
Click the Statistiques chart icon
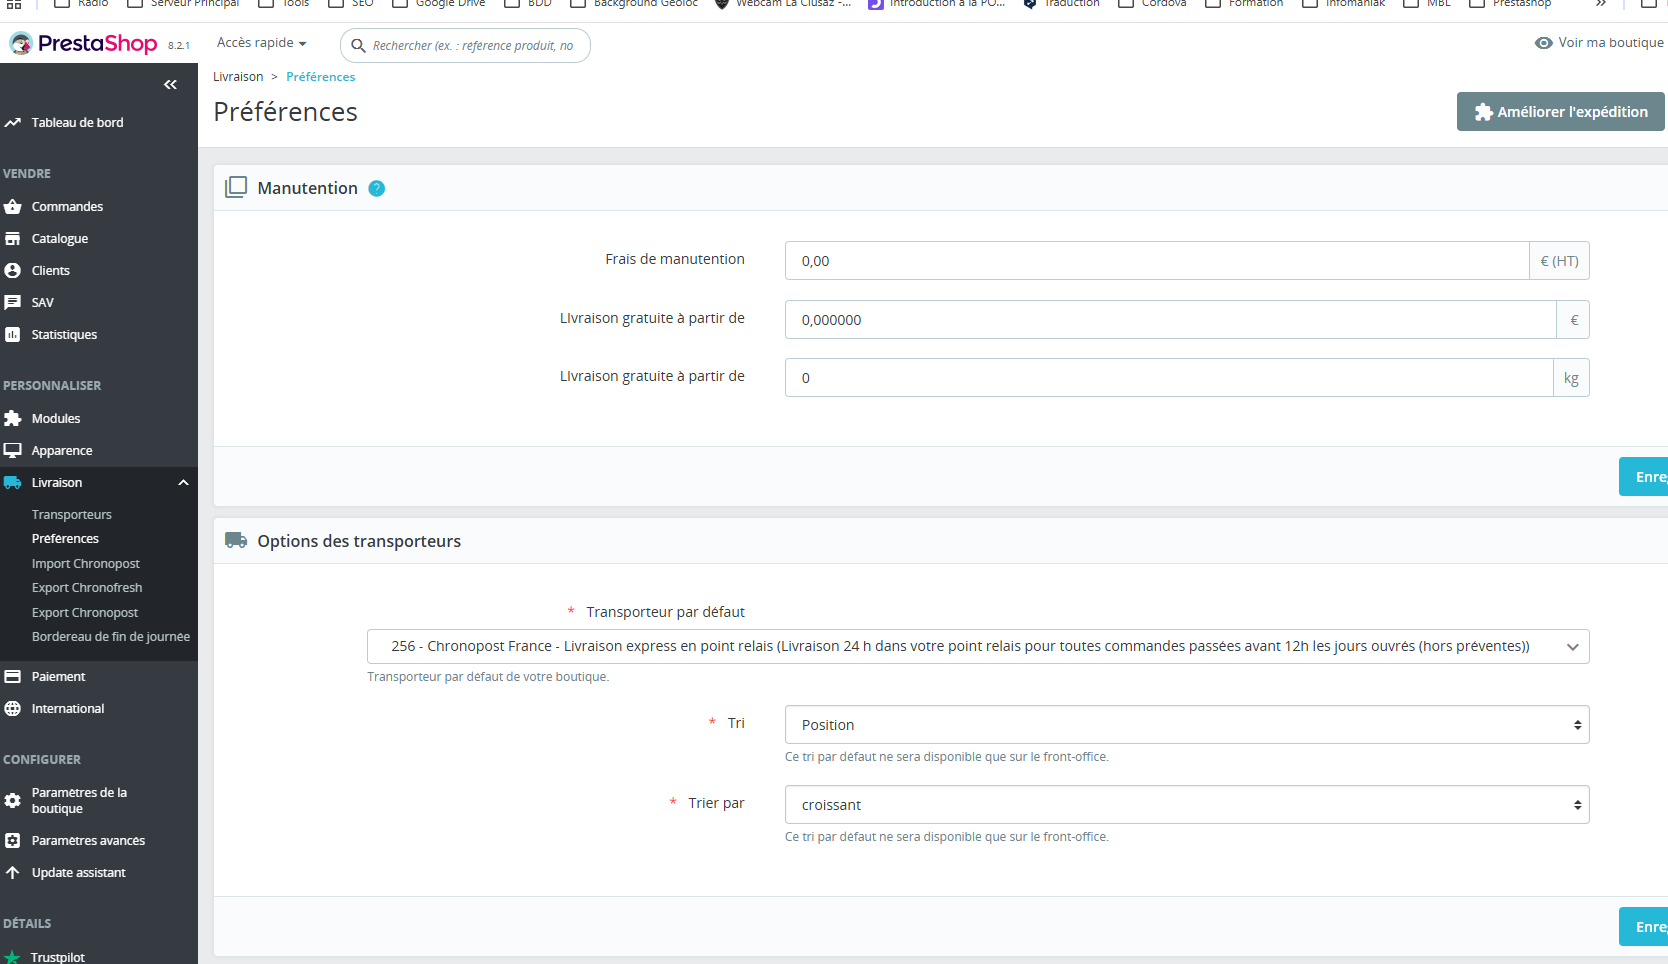pyautogui.click(x=12, y=335)
